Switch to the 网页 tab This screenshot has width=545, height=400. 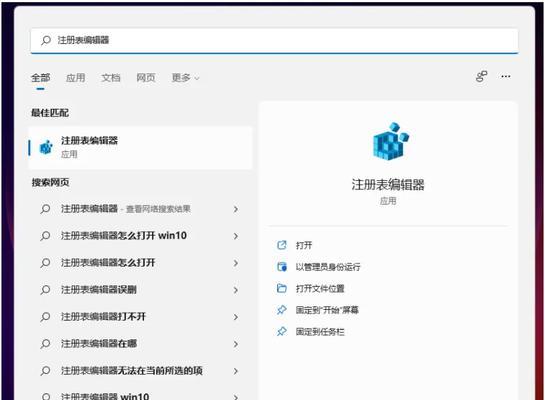tap(146, 78)
